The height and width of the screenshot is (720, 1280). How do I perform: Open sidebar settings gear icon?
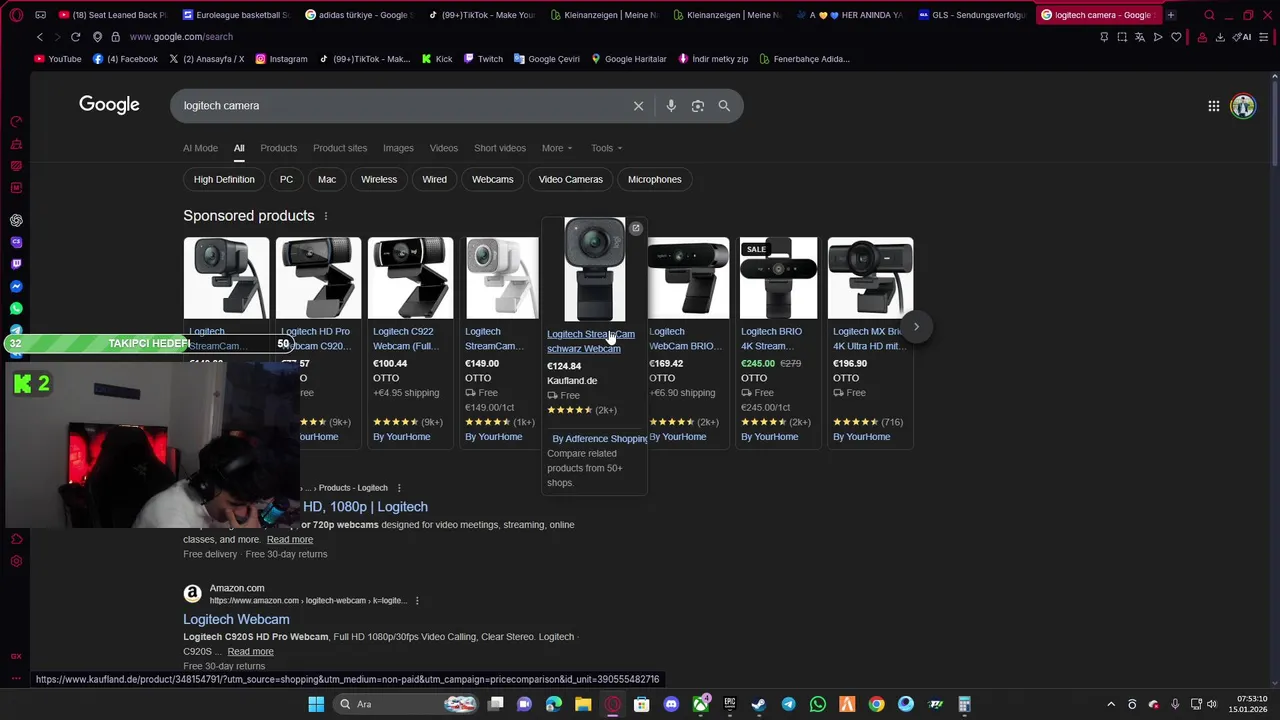click(16, 561)
